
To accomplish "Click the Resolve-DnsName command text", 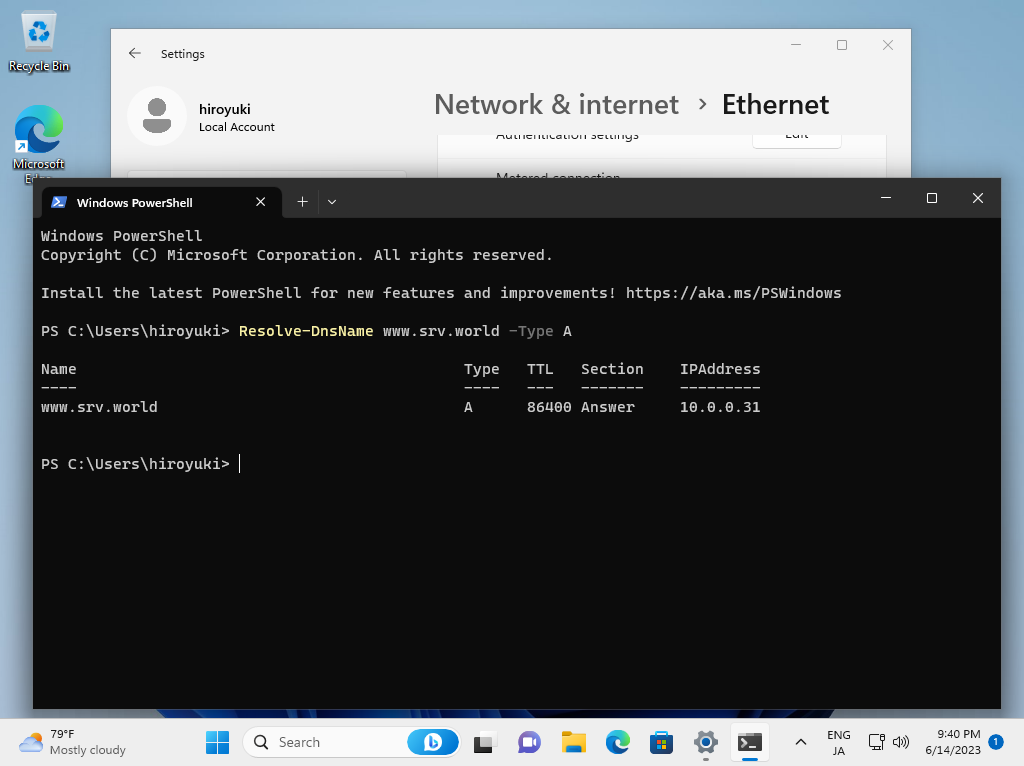I will pos(306,331).
